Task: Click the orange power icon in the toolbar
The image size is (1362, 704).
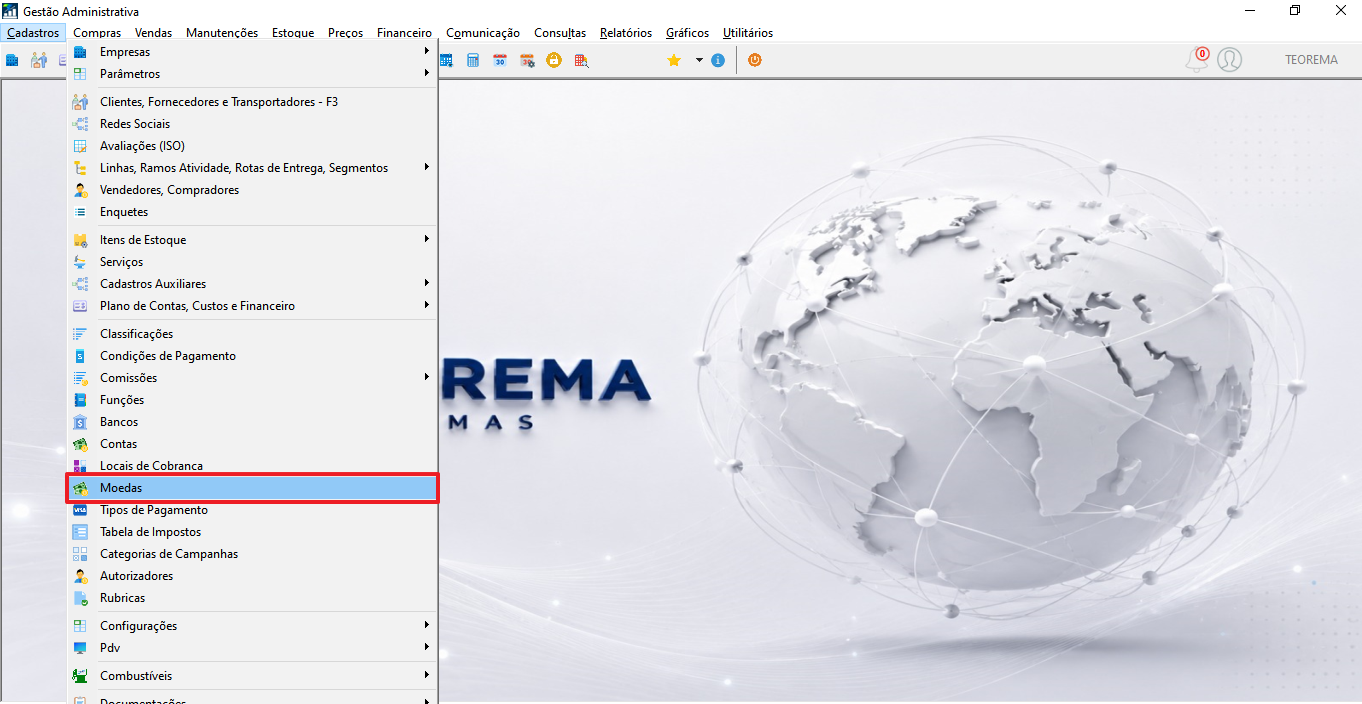Action: pos(754,60)
